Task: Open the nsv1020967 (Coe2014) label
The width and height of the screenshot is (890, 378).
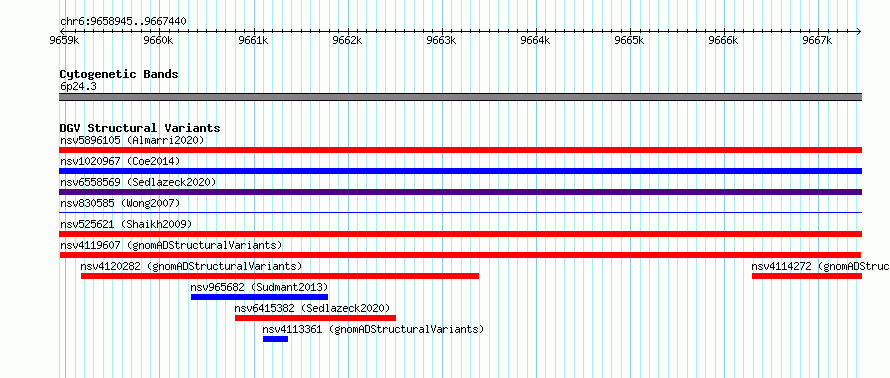Action: coord(120,161)
